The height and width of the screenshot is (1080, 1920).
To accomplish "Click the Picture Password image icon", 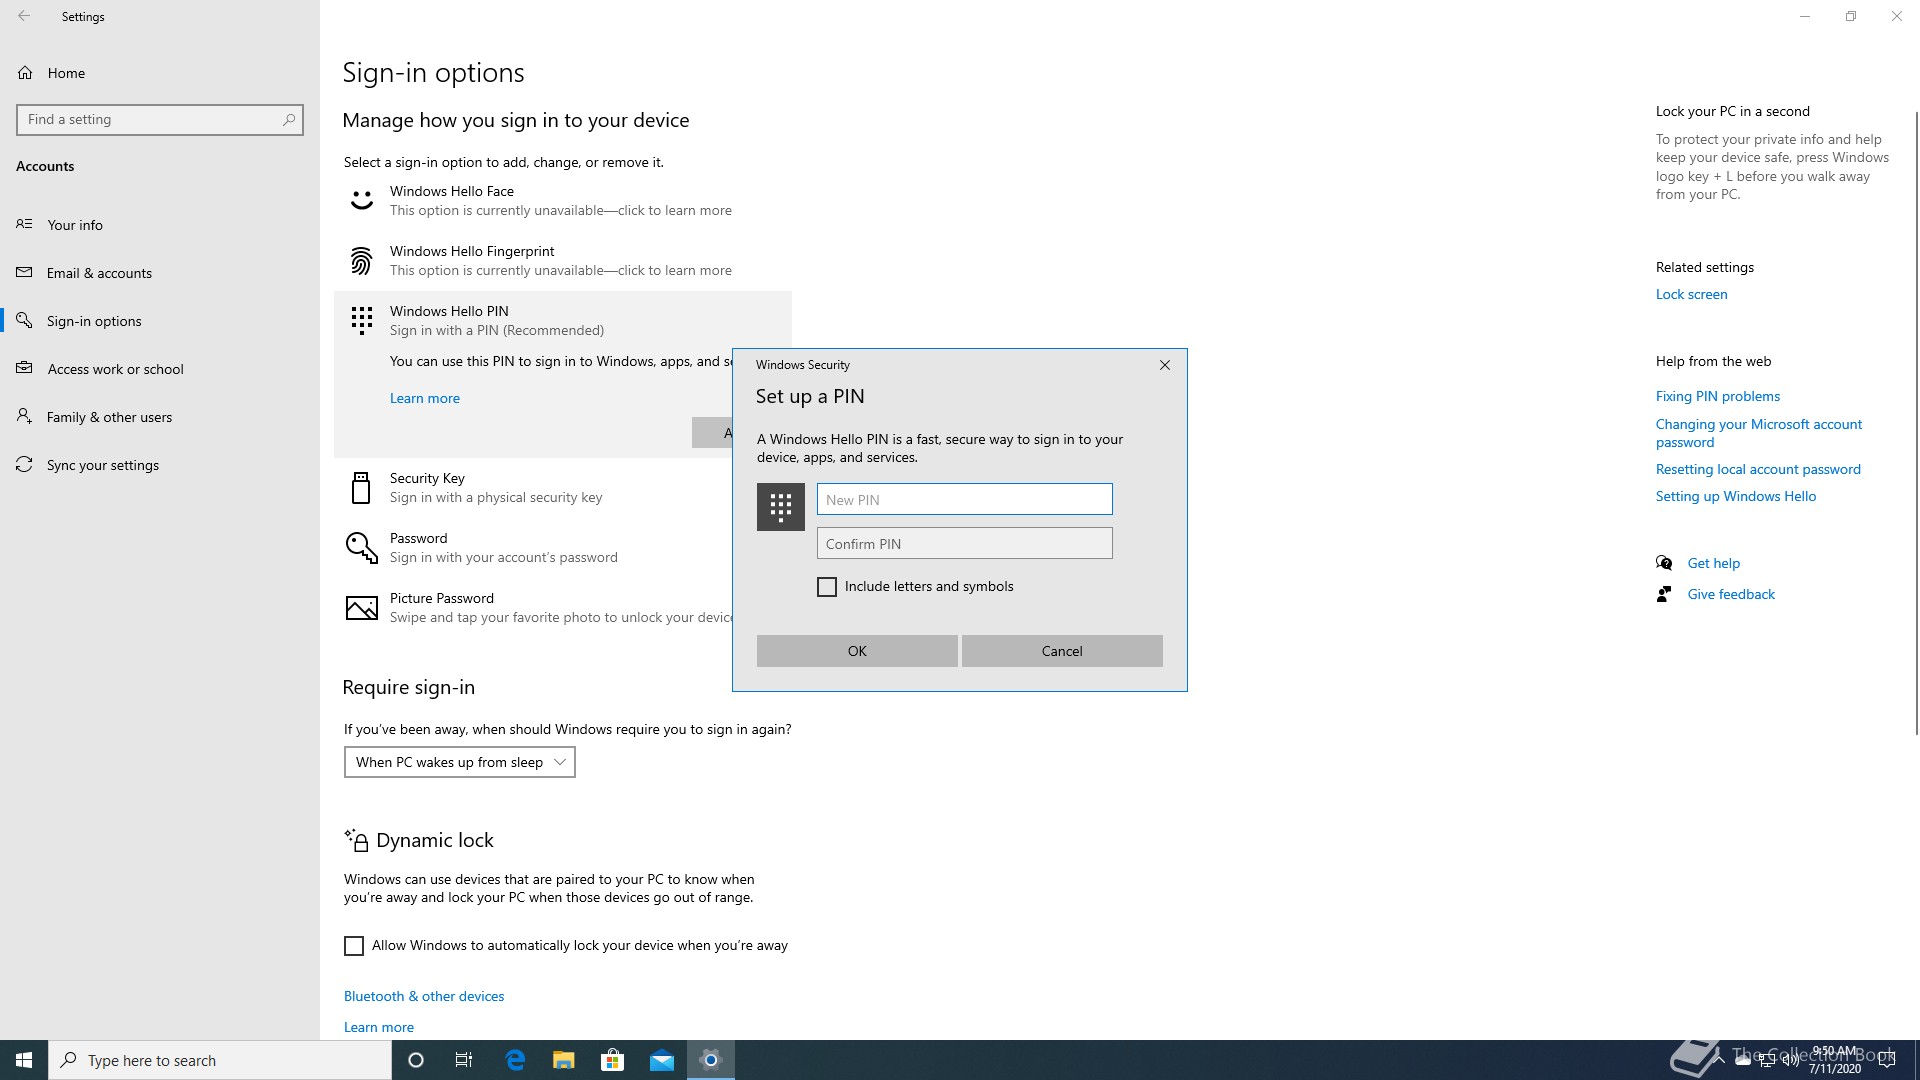I will pyautogui.click(x=361, y=607).
